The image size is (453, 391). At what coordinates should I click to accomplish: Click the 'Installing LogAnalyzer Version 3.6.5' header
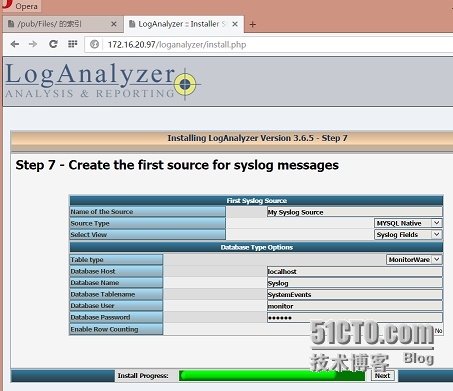(x=257, y=138)
